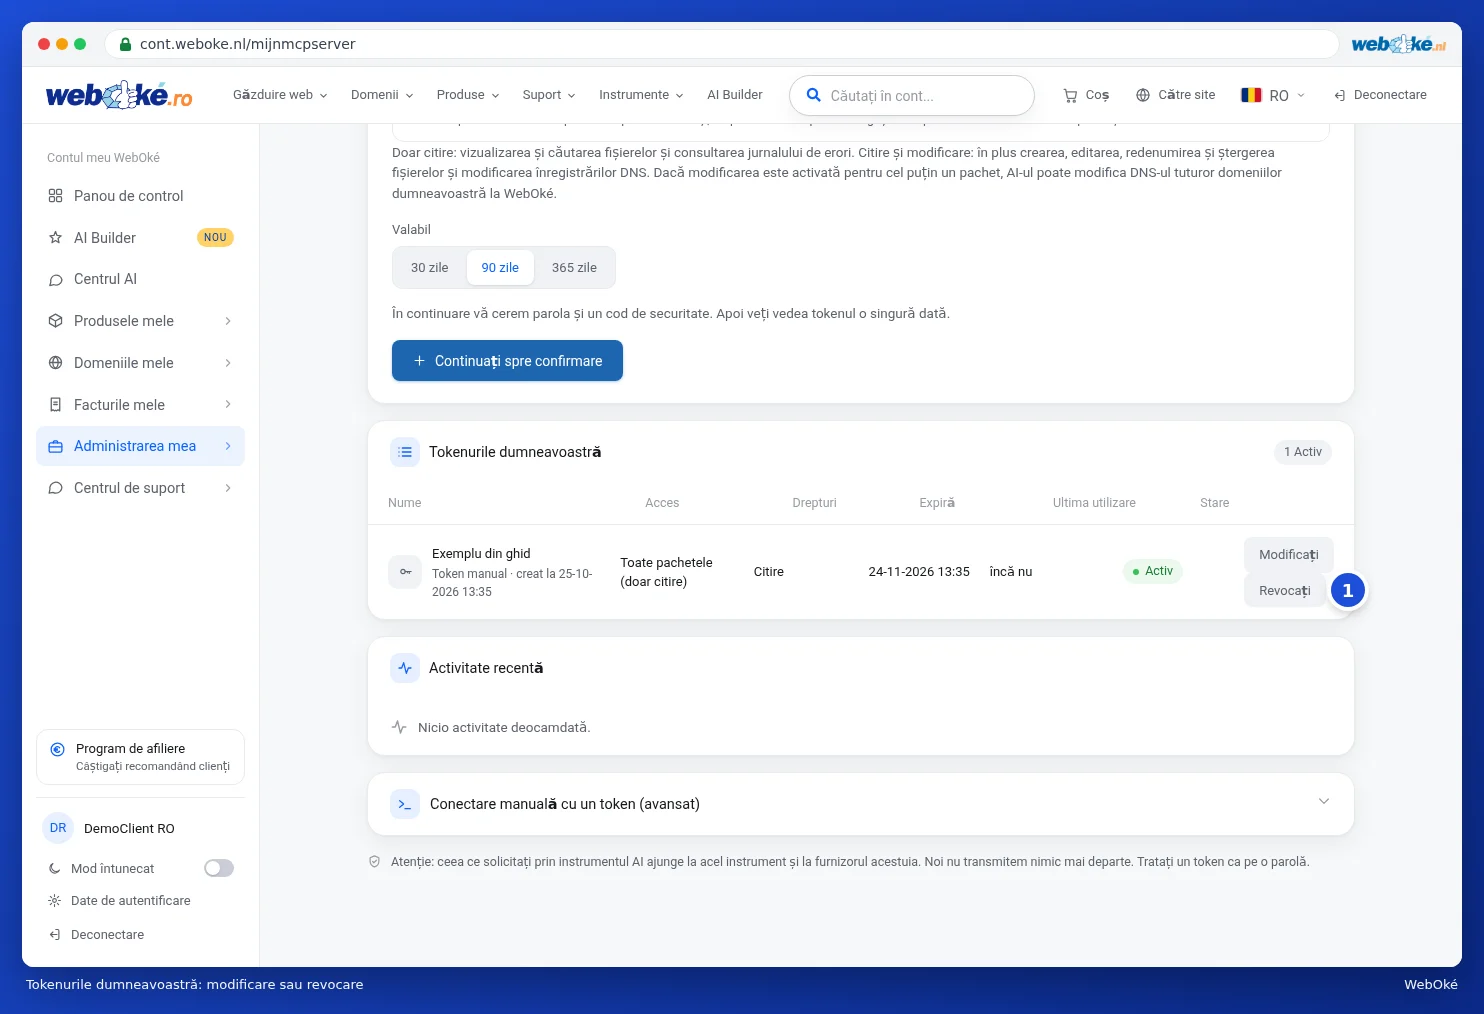1484x1014 pixels.
Task: Expand Conectare manuală cu un token section
Action: (861, 804)
